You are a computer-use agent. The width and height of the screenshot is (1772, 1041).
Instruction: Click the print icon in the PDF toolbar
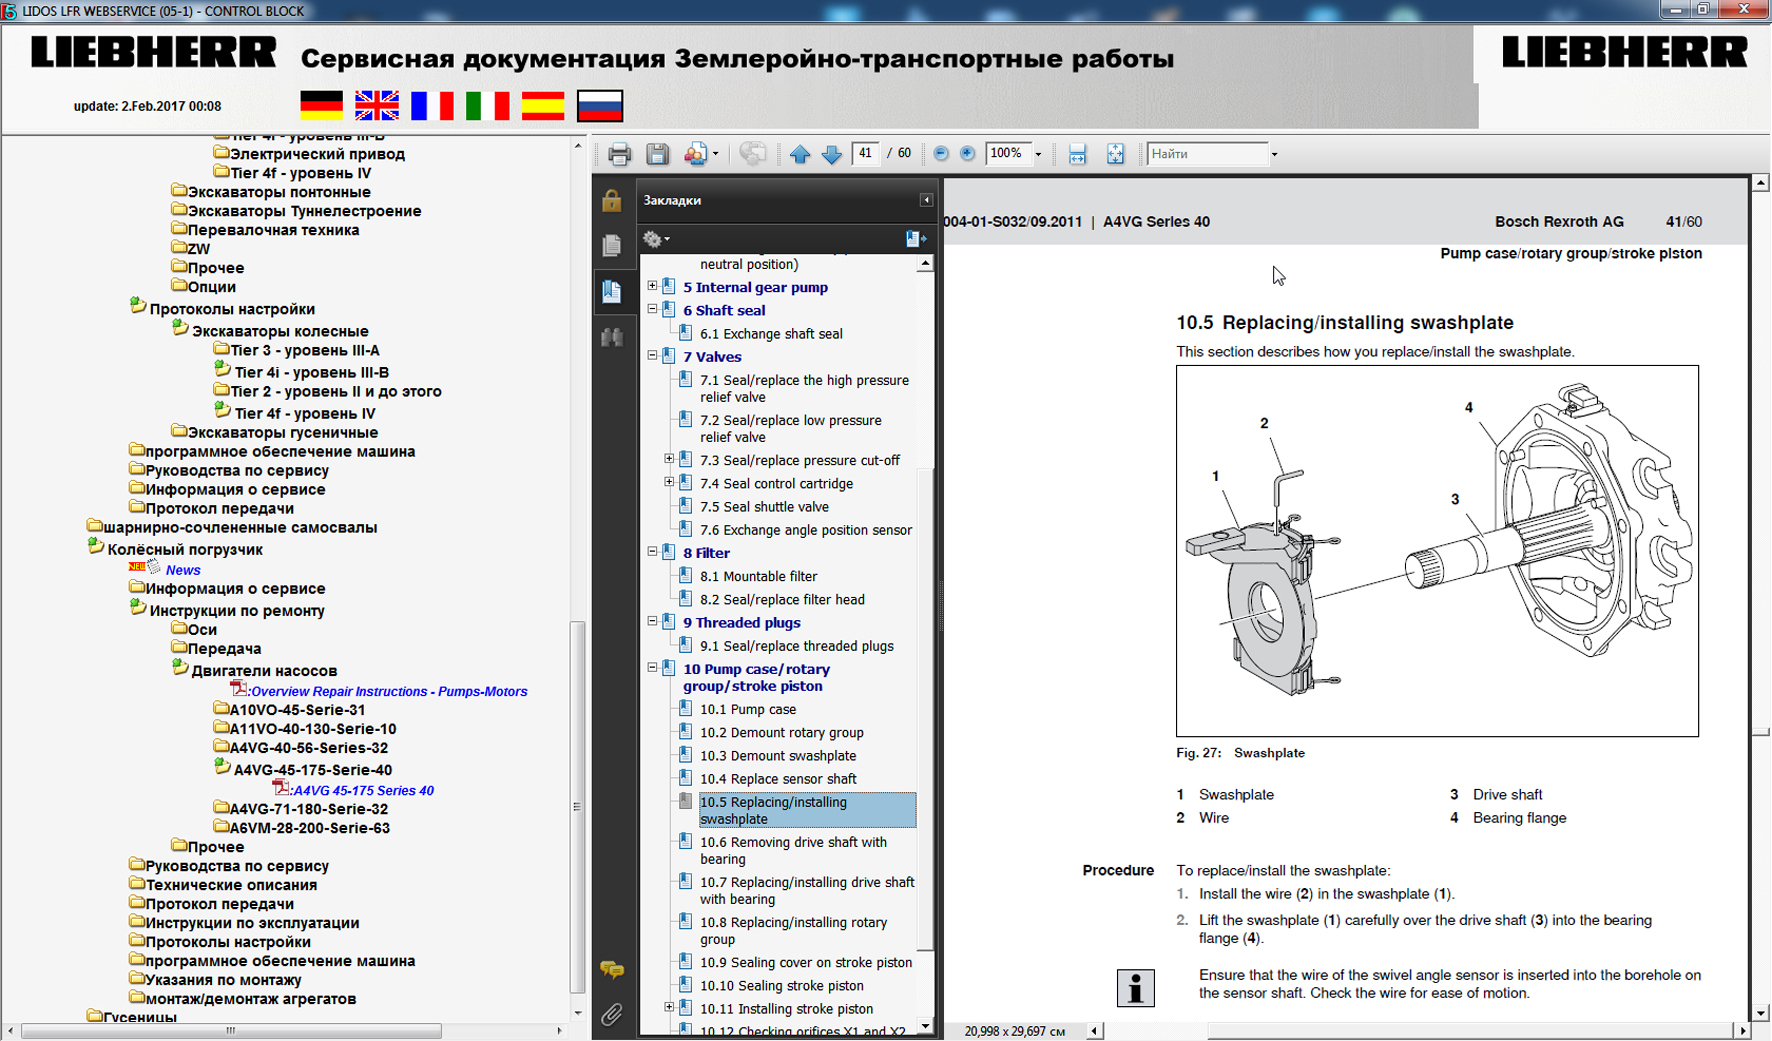click(x=619, y=154)
